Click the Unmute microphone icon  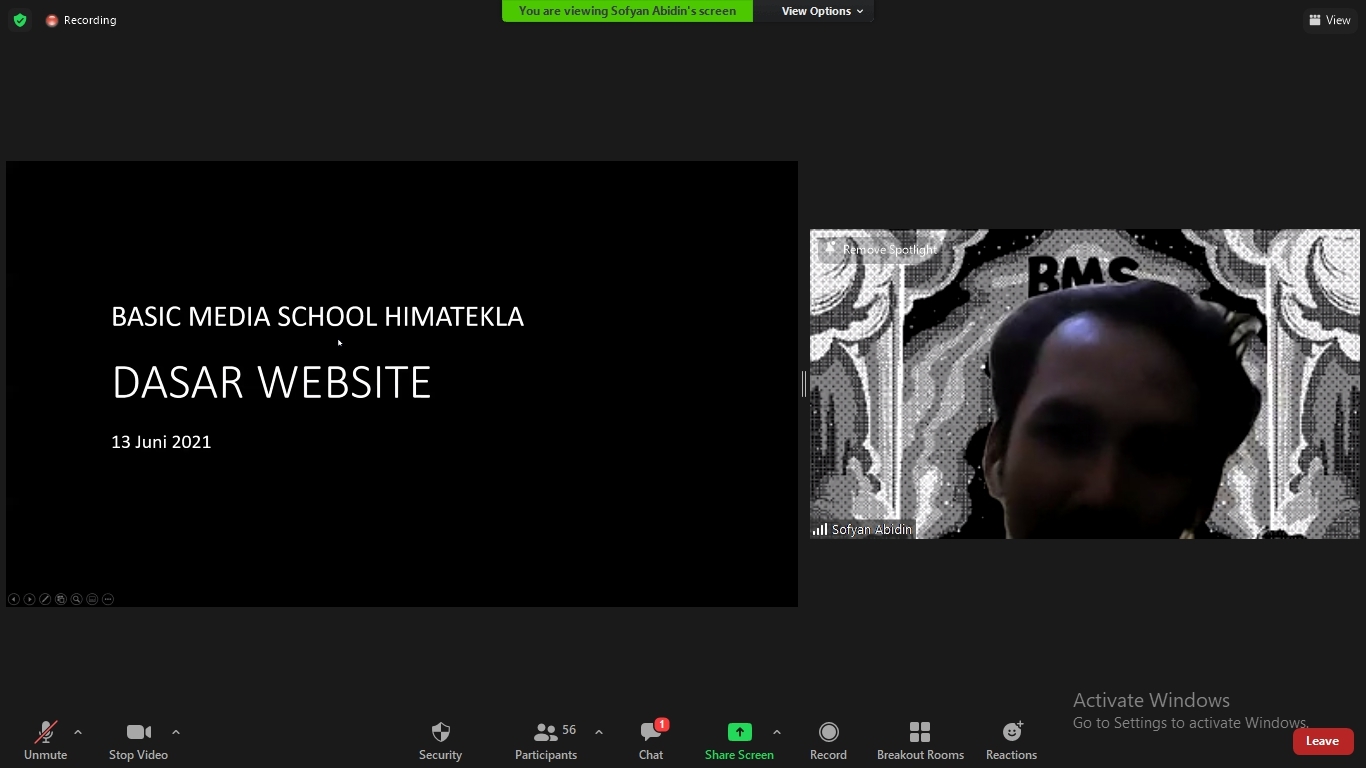(45, 733)
